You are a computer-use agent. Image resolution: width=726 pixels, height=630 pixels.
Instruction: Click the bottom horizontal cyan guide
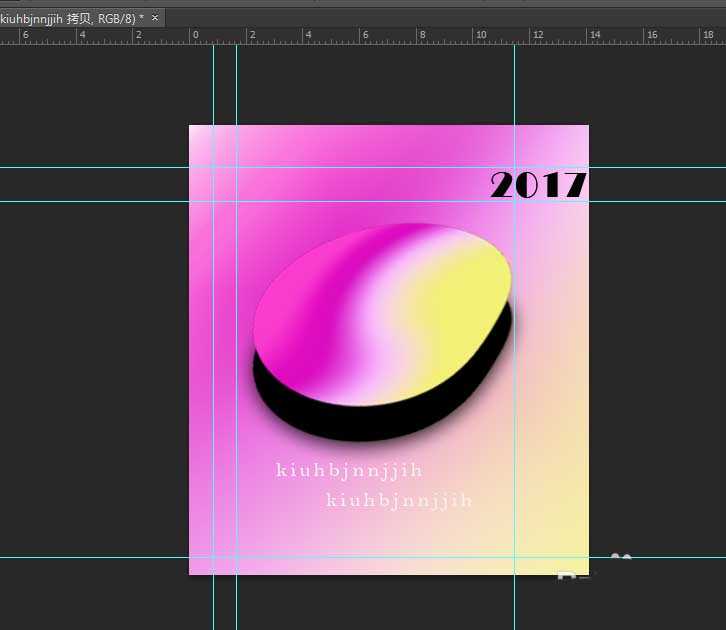100,557
